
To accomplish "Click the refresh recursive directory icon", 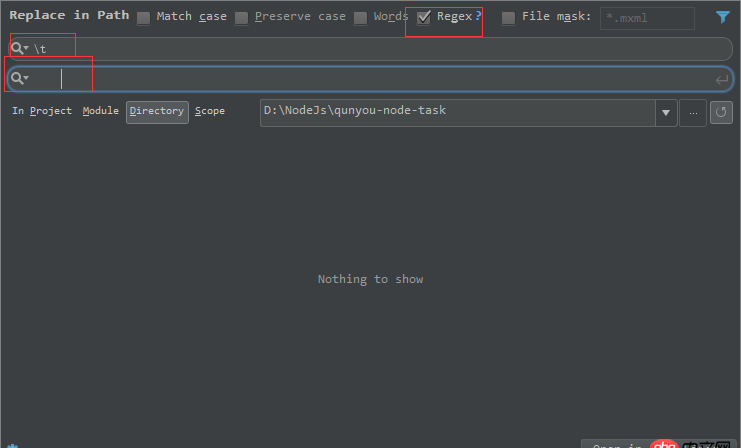I will coord(721,112).
